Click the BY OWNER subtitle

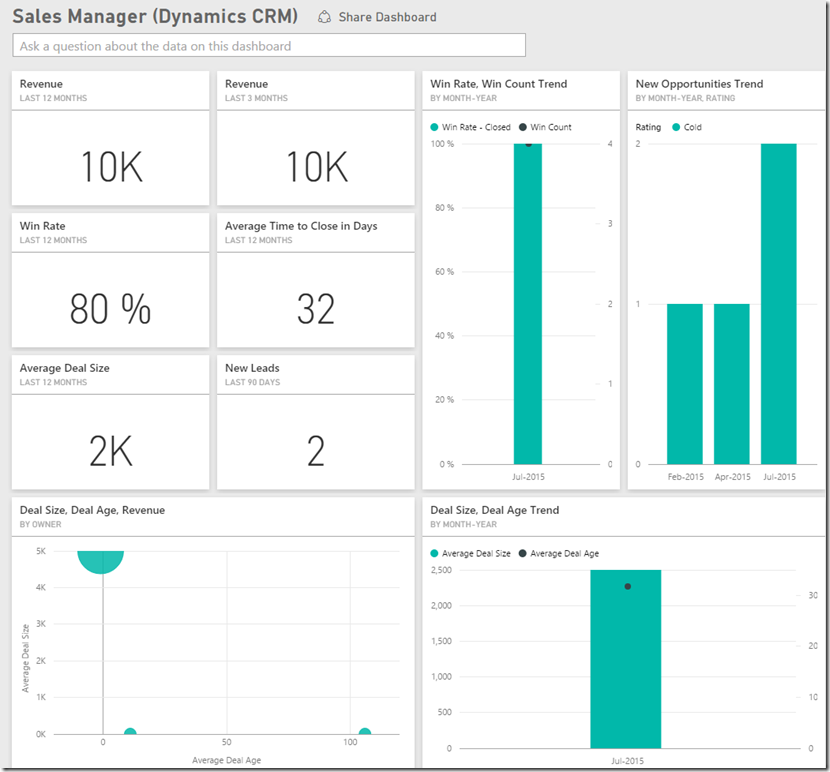(40, 524)
